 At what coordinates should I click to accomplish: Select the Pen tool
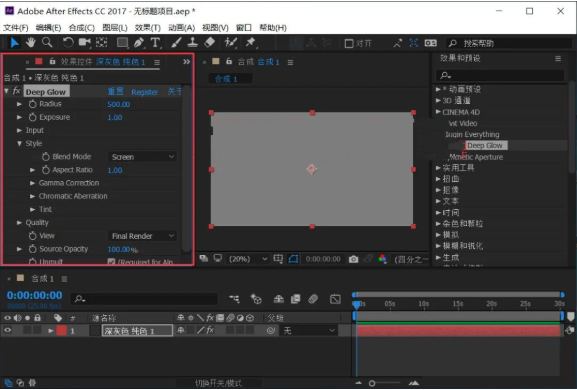[x=139, y=43]
